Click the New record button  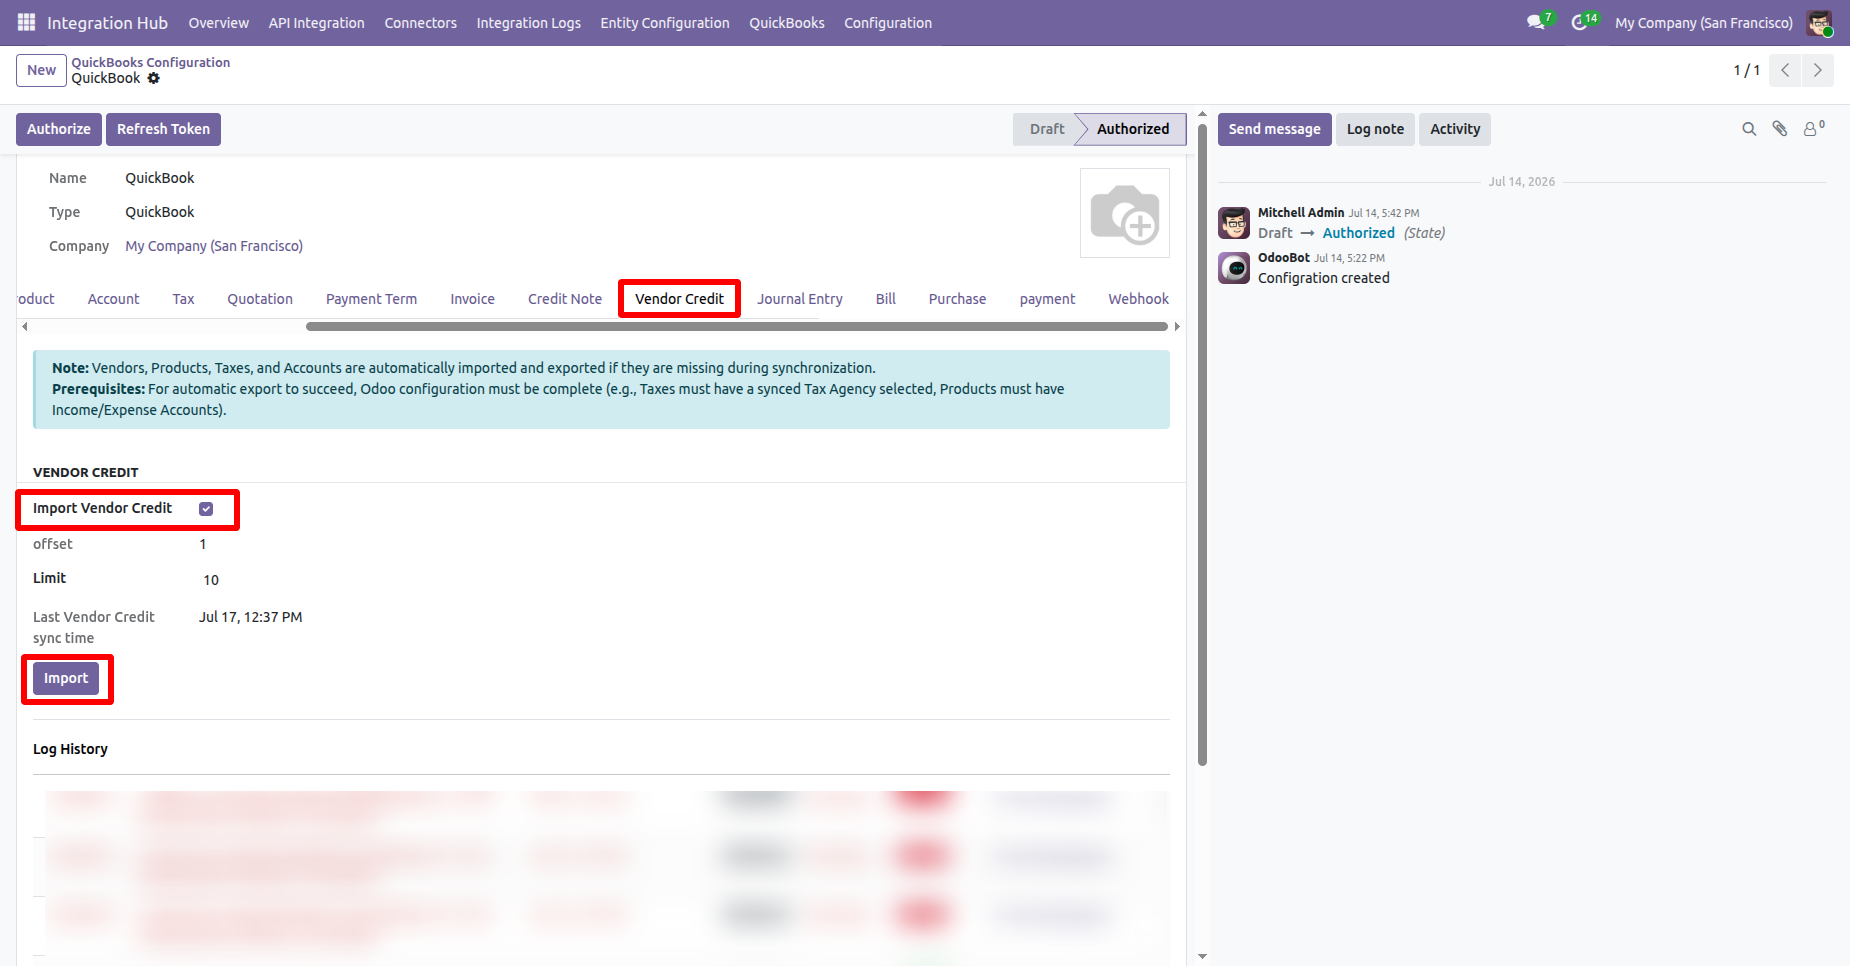[x=41, y=70]
